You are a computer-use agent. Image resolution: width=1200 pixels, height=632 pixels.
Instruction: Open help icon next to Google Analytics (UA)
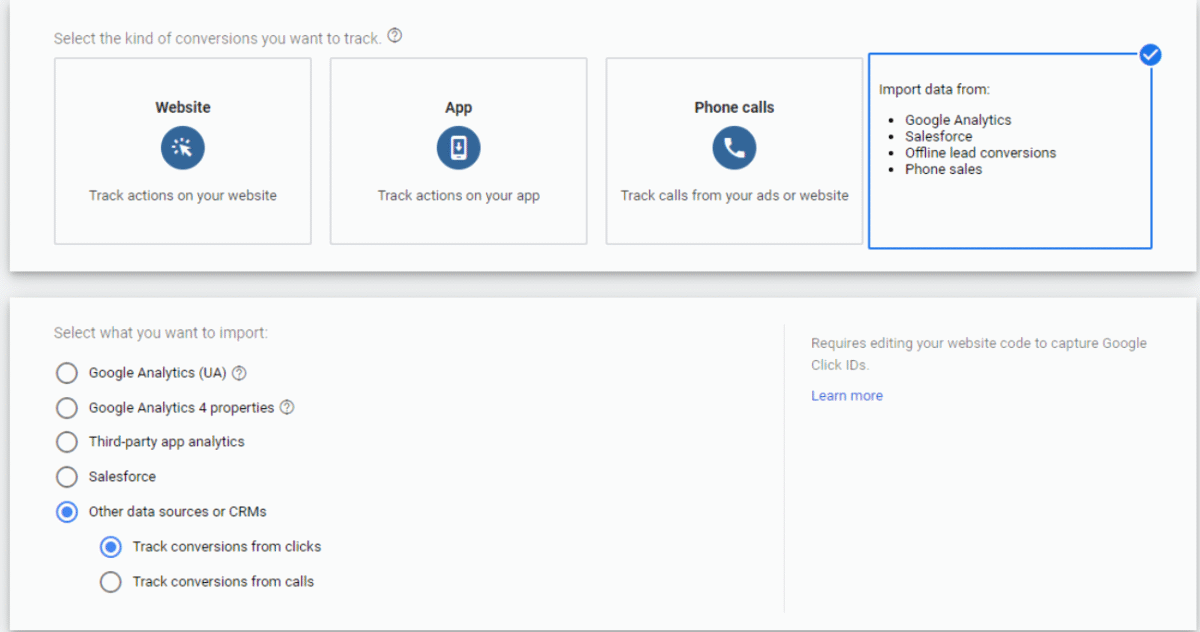pos(239,373)
